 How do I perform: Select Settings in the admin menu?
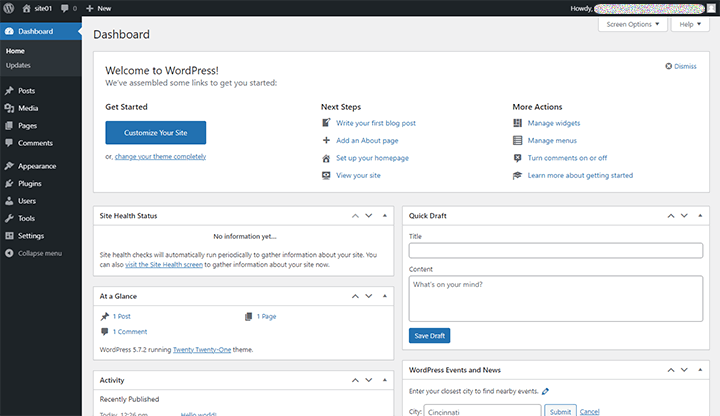pyautogui.click(x=30, y=235)
